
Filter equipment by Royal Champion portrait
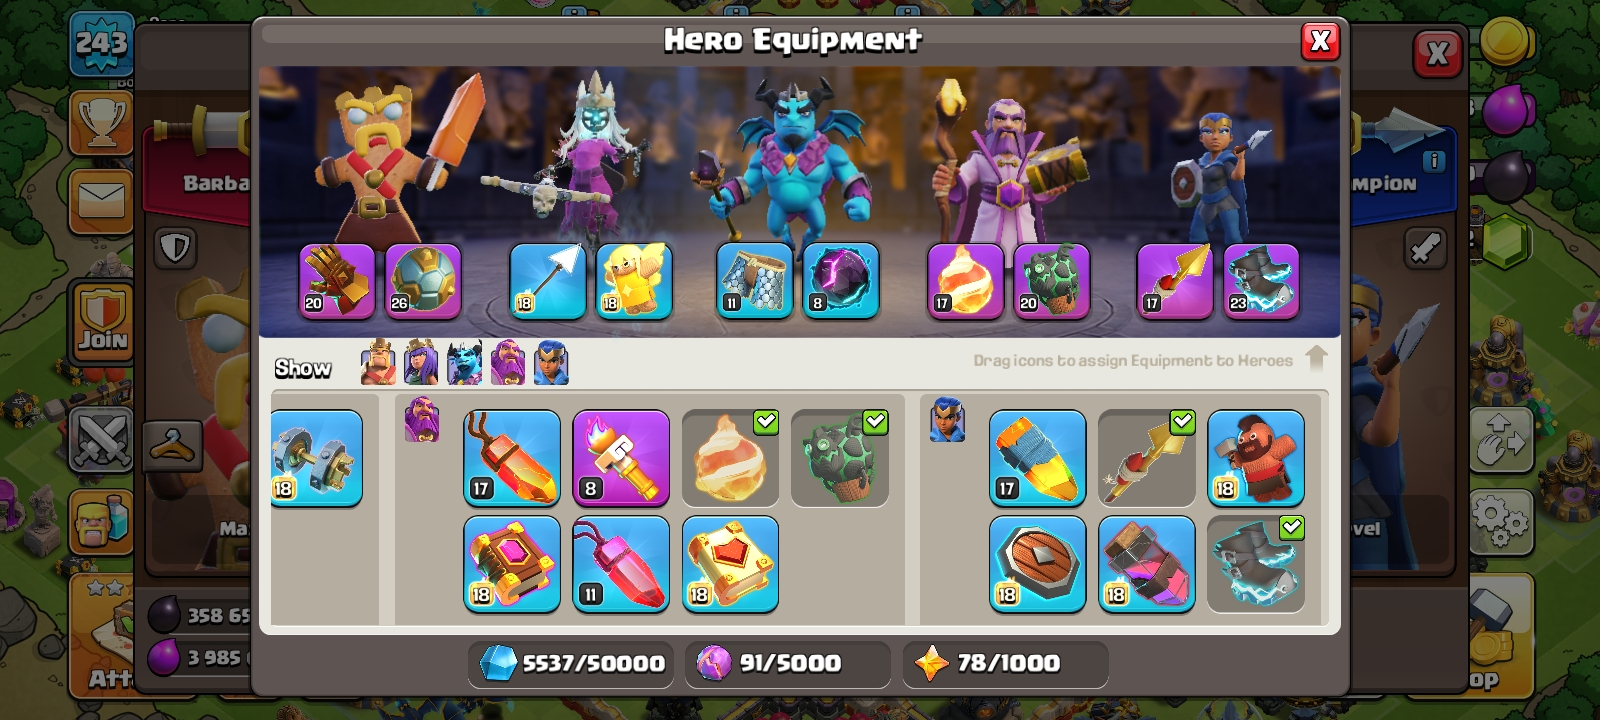click(x=552, y=363)
